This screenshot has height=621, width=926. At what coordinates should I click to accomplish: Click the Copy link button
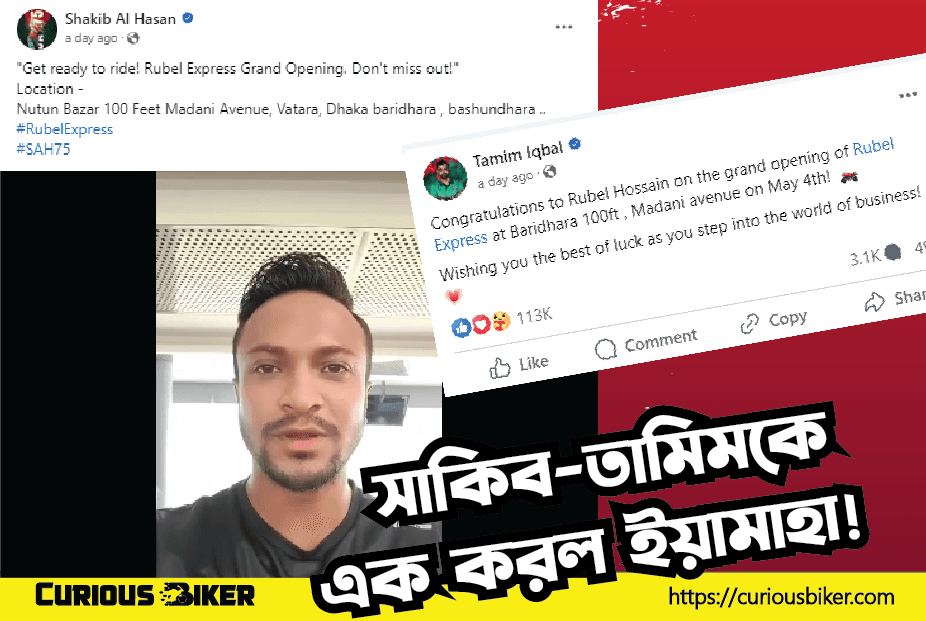coord(774,321)
